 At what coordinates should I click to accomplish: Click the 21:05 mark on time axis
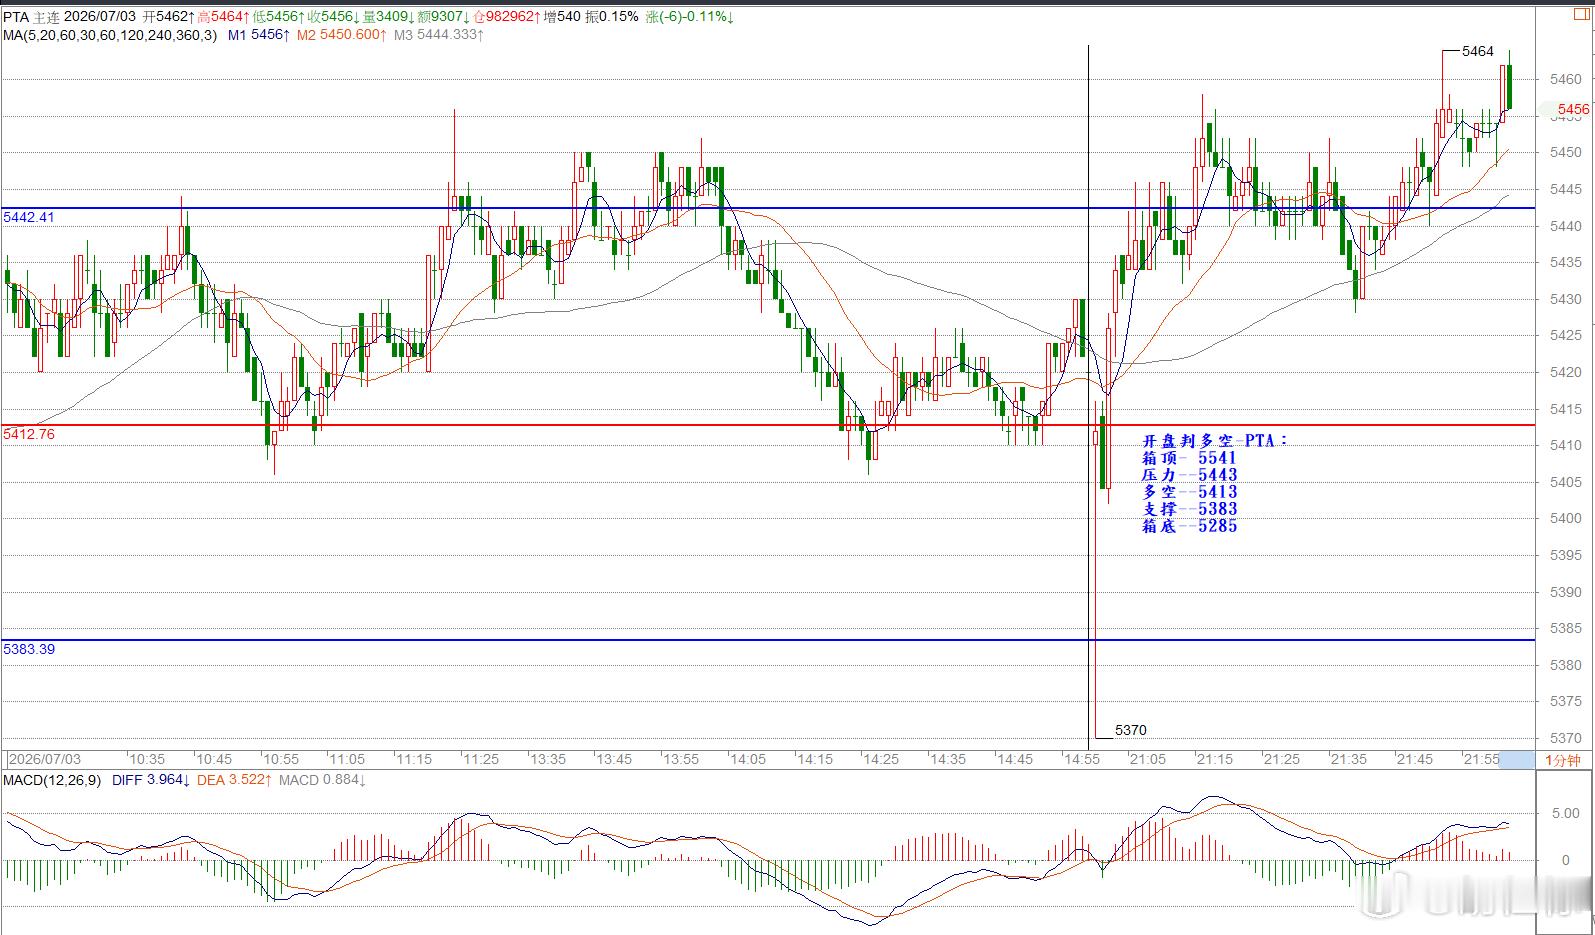tap(1148, 760)
